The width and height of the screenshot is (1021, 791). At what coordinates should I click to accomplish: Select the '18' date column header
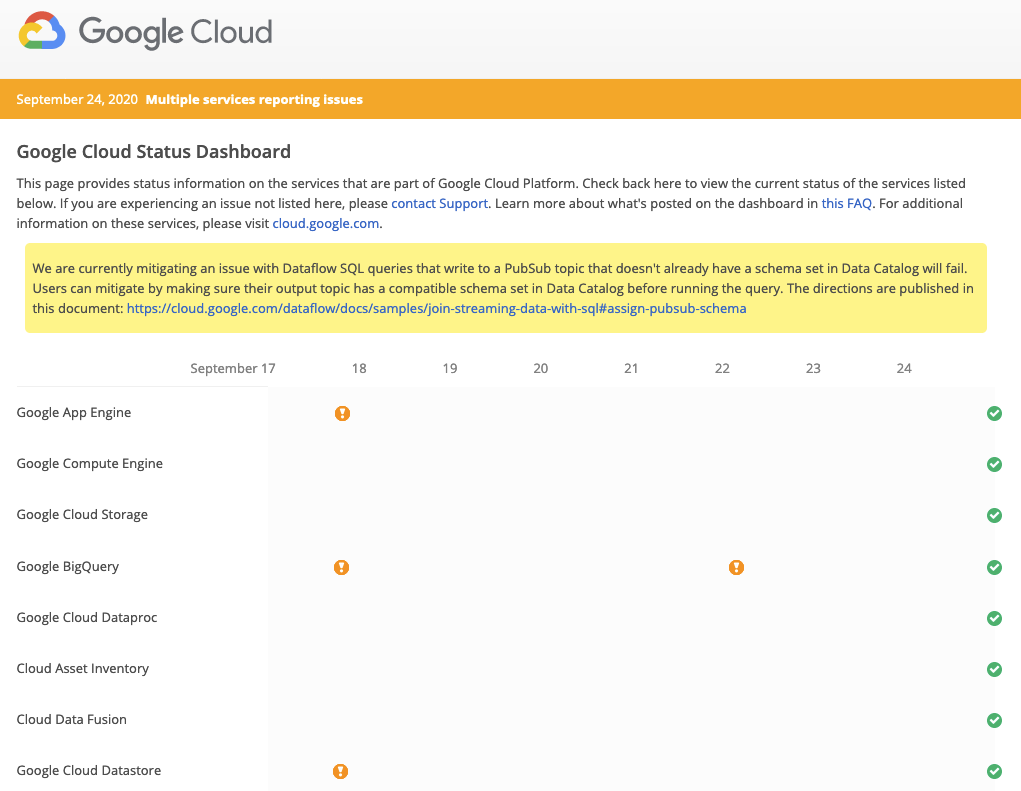point(359,368)
